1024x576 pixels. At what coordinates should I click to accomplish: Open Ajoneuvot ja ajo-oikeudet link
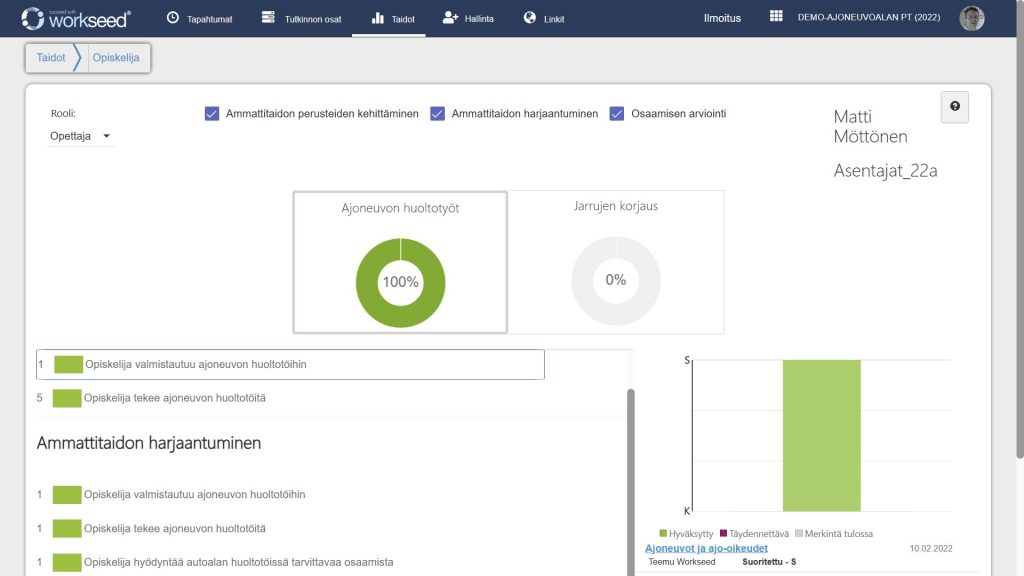tap(706, 548)
